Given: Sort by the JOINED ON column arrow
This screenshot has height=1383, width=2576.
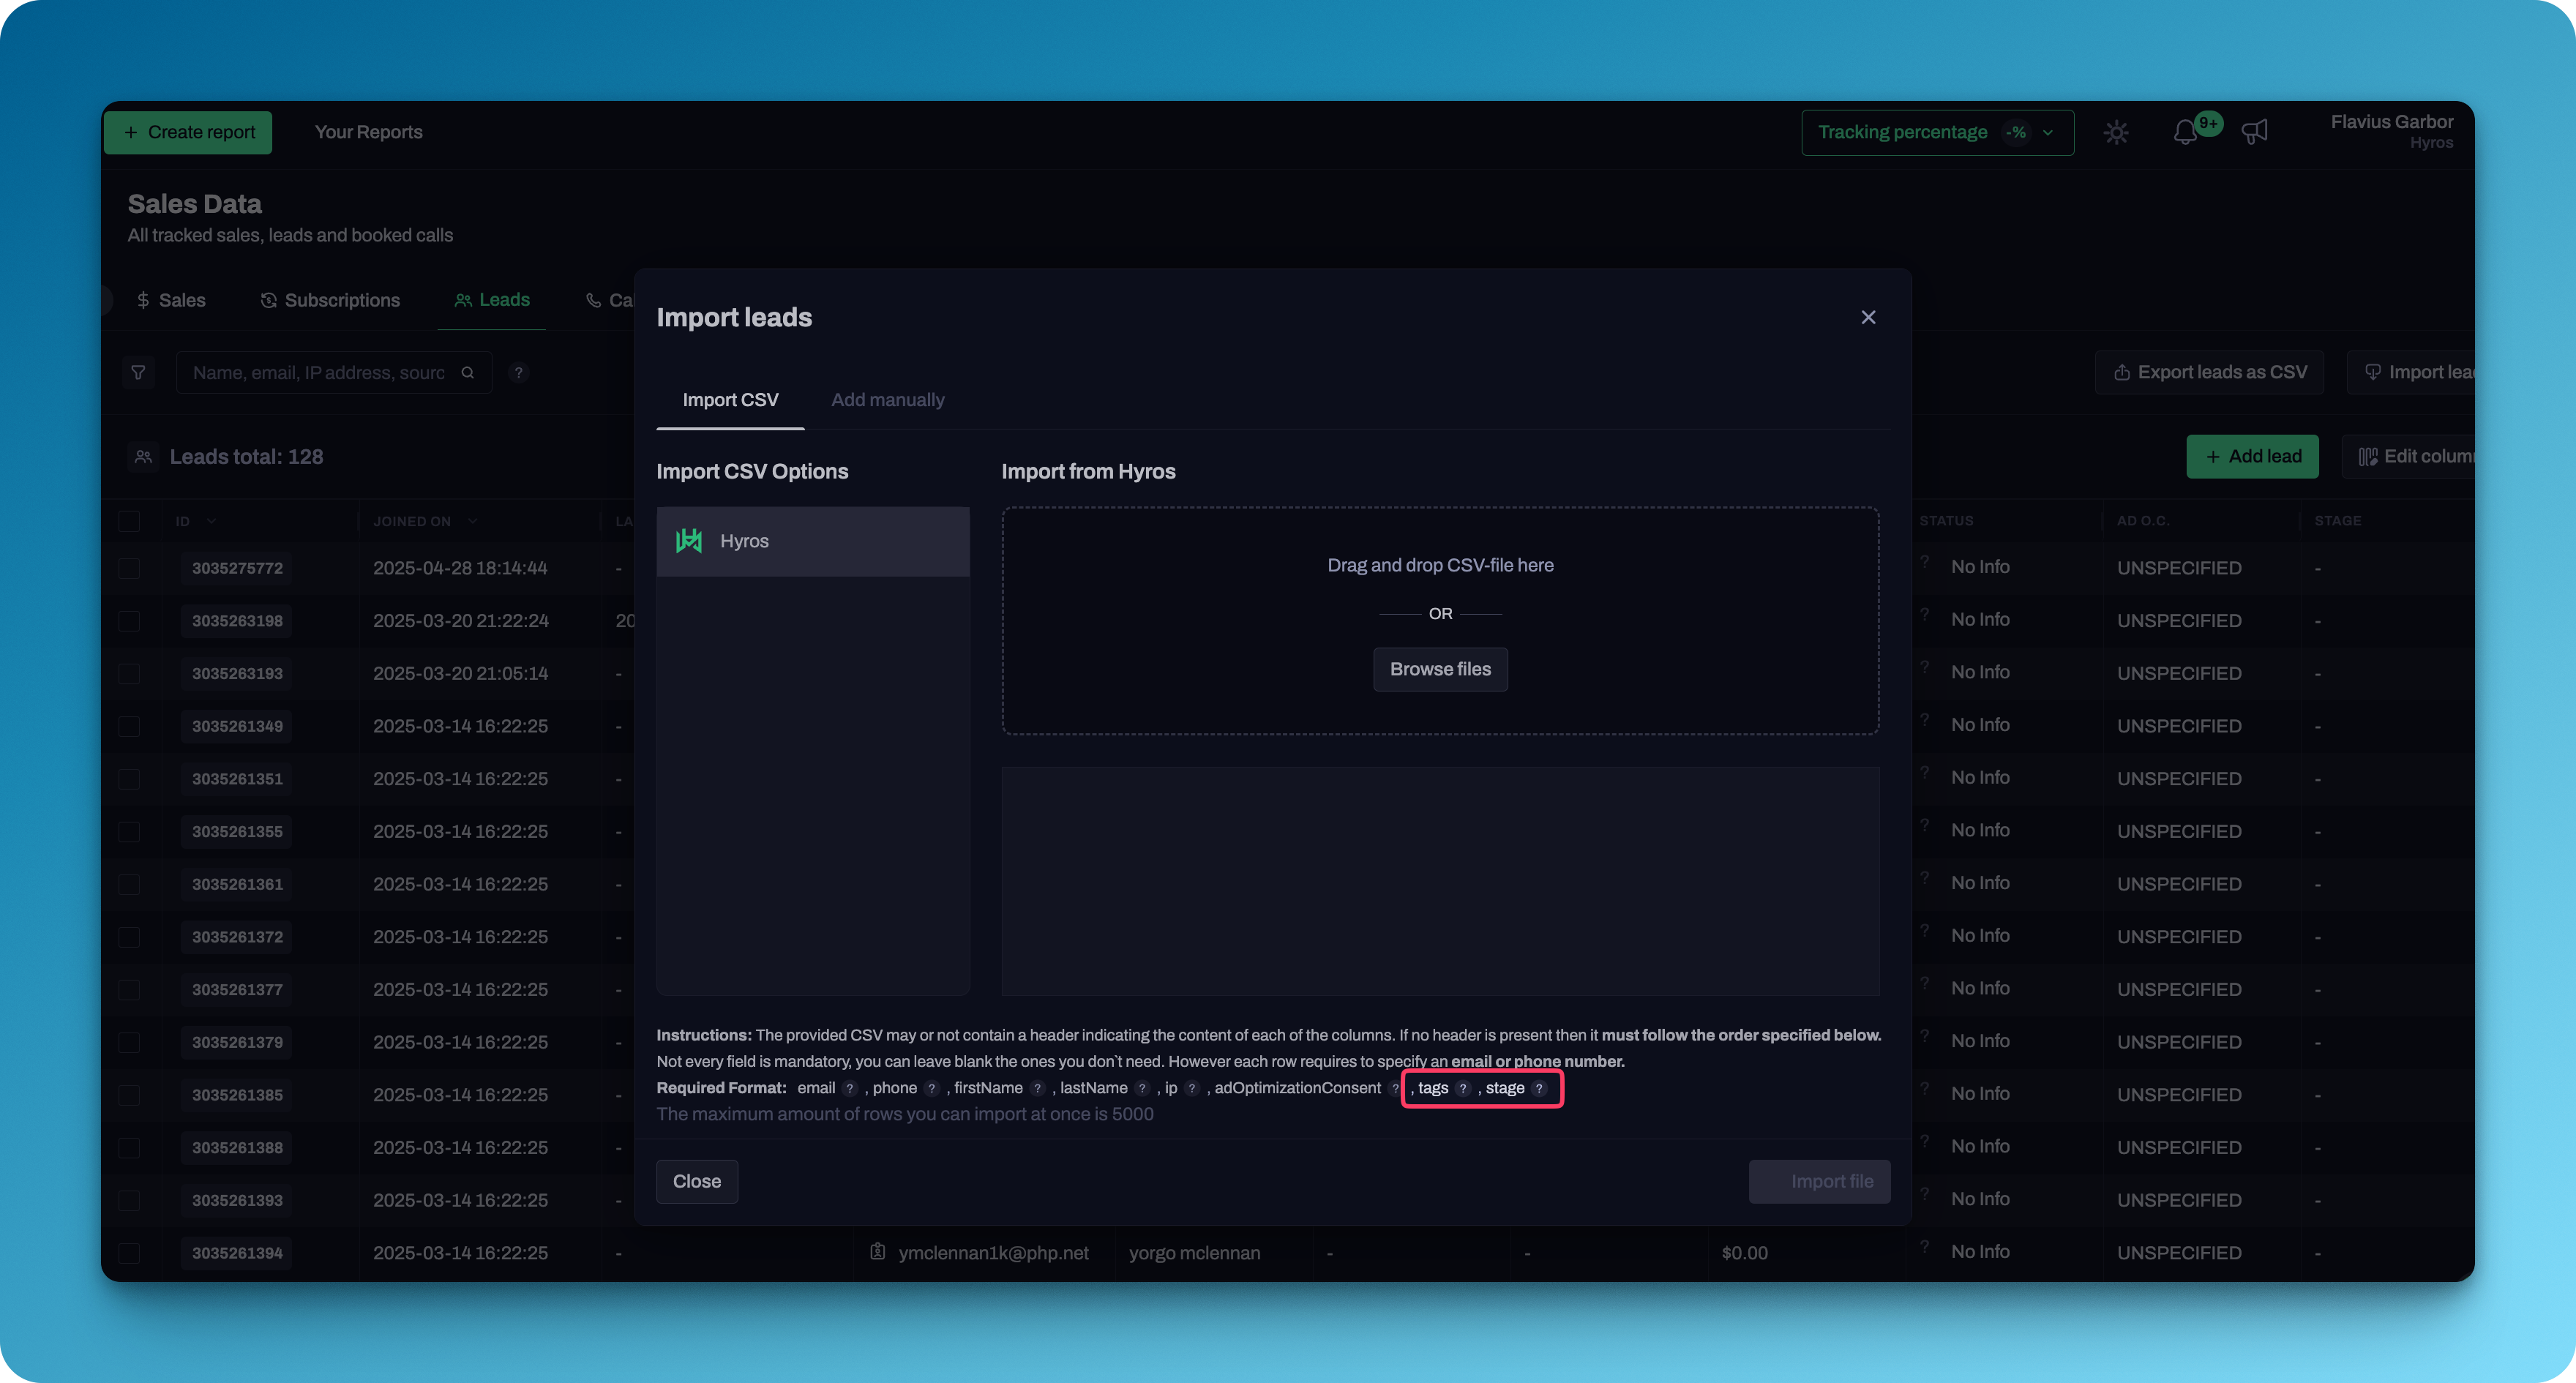Looking at the screenshot, I should point(473,521).
